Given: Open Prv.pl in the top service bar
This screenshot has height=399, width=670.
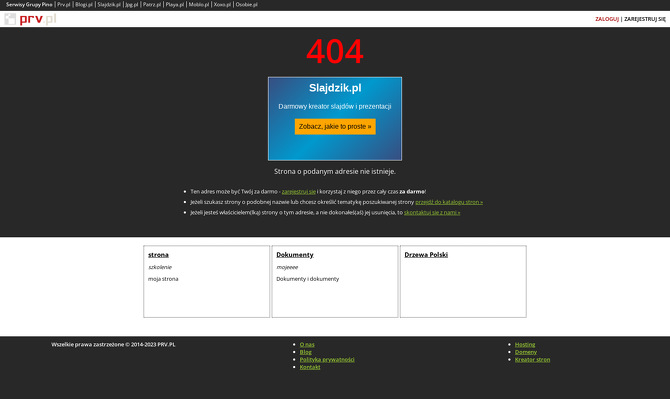Looking at the screenshot, I should tap(64, 5).
